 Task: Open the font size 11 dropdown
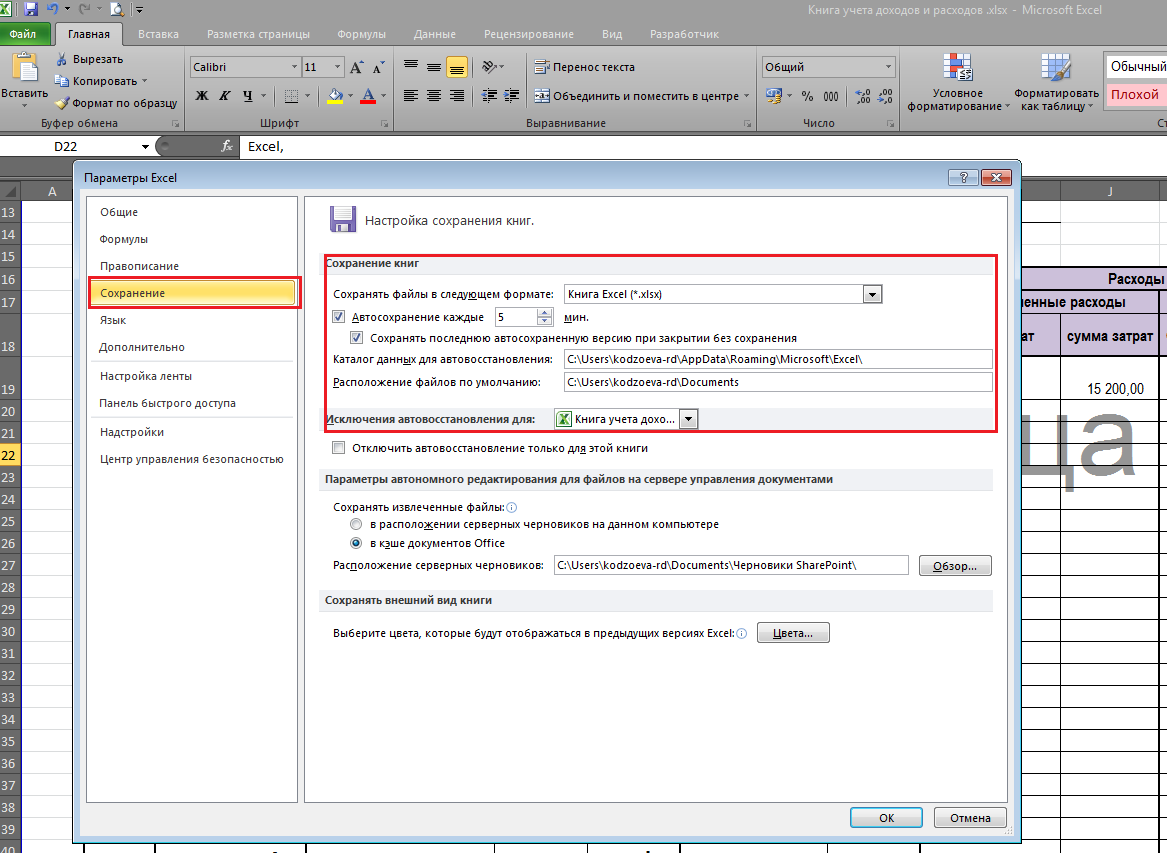pyautogui.click(x=337, y=67)
